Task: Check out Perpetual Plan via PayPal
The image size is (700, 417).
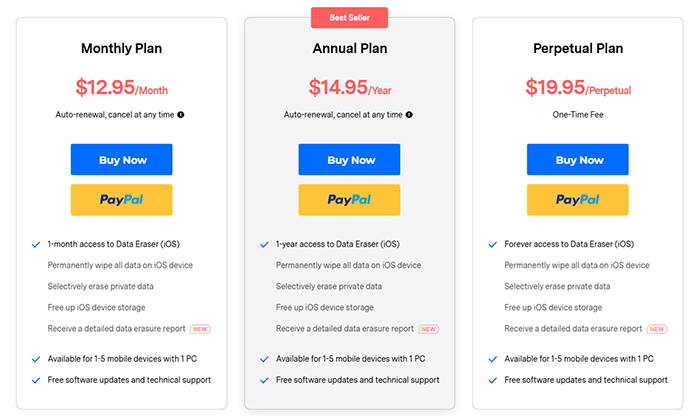Action: point(578,200)
